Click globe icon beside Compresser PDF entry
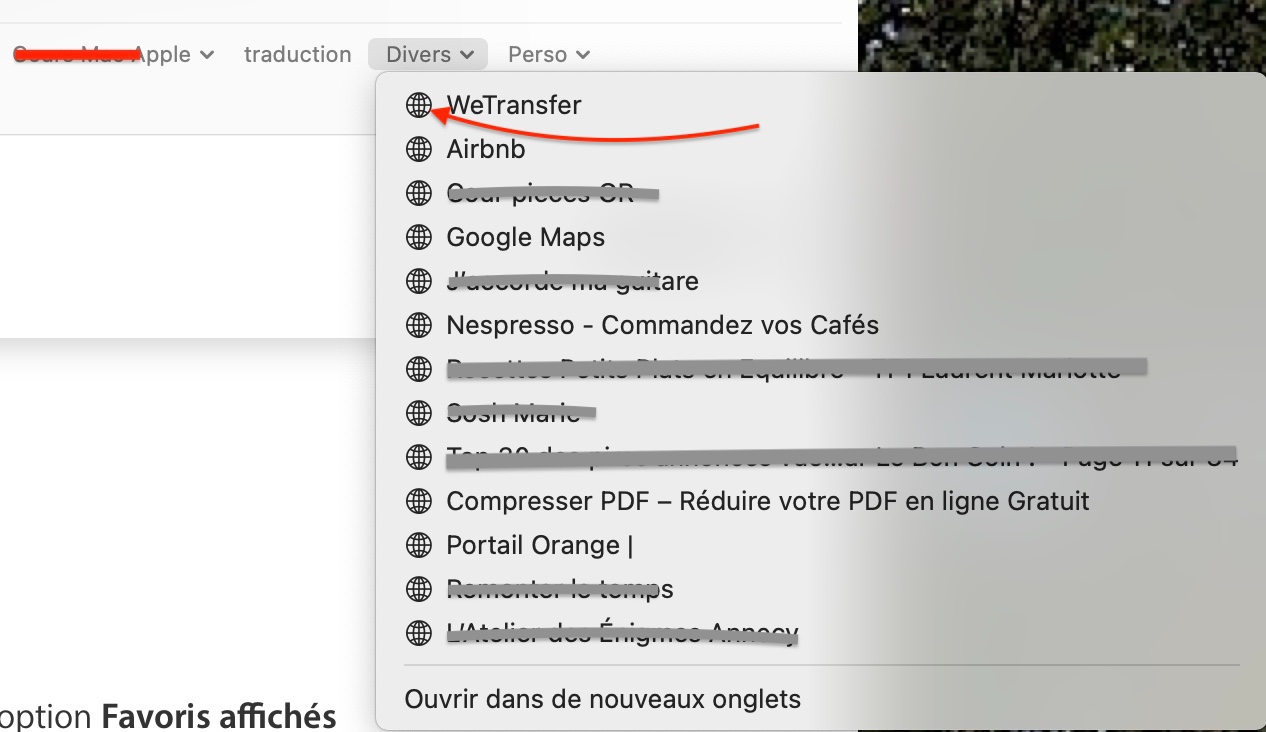This screenshot has height=732, width=1266. tap(419, 501)
